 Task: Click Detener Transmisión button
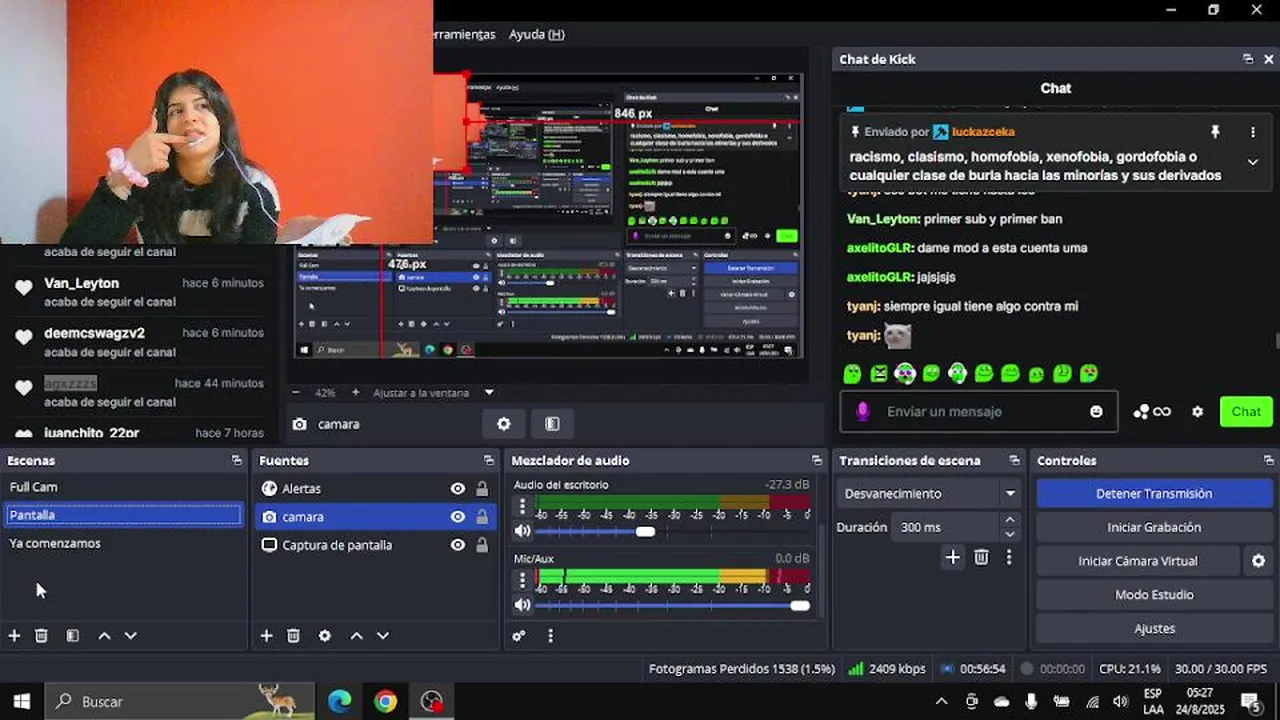[1154, 493]
